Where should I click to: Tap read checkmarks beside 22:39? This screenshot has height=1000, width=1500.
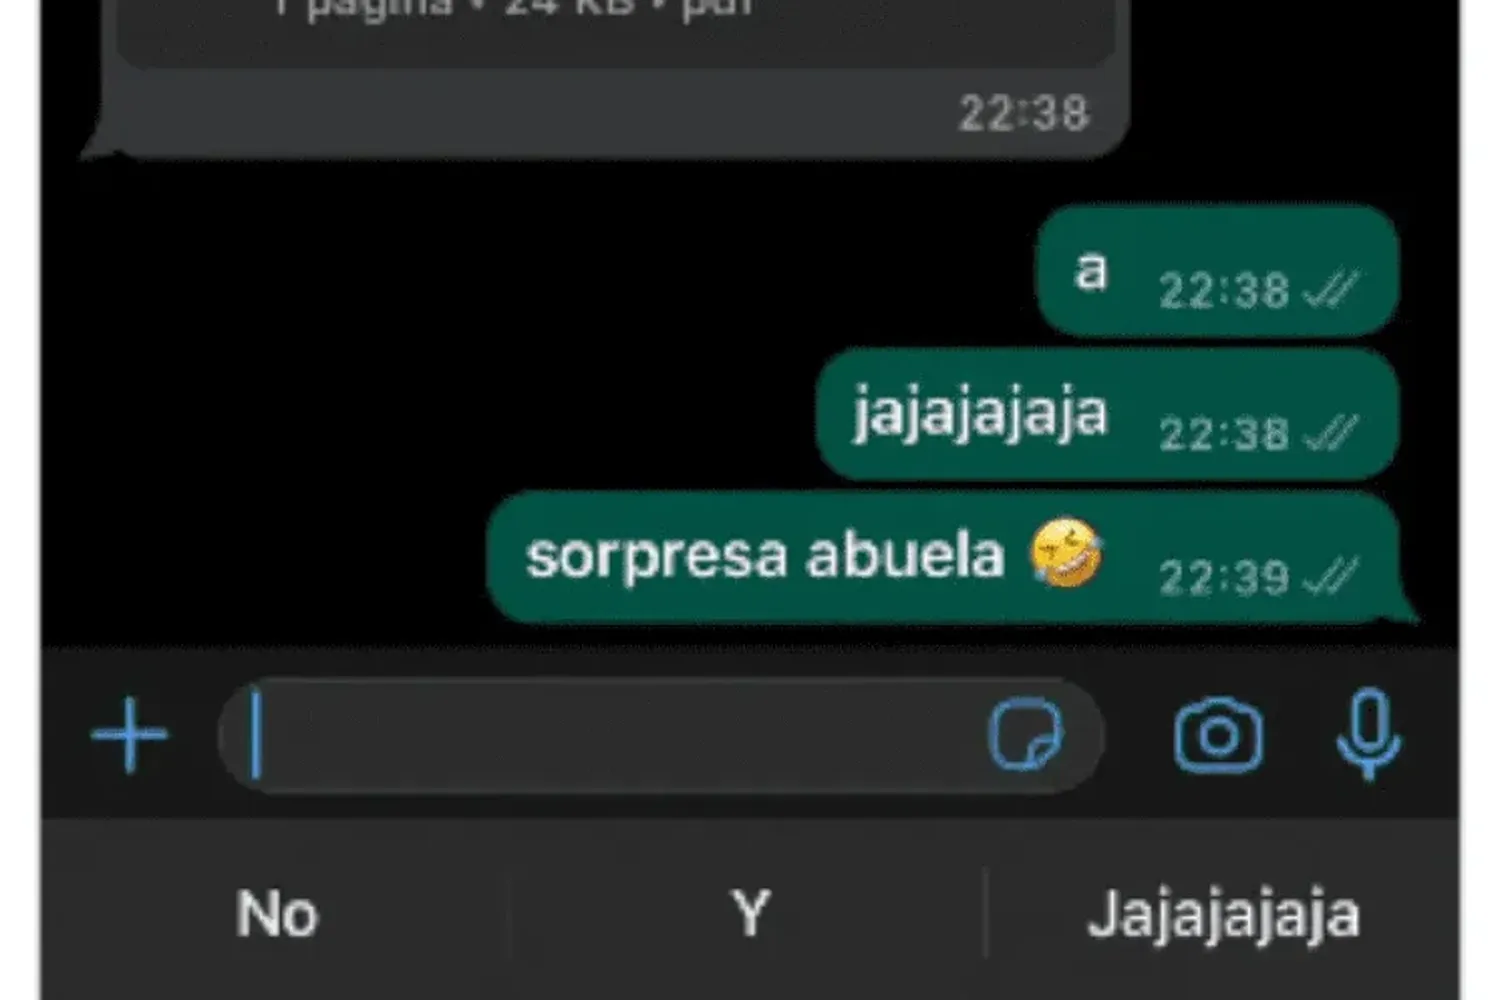coord(1331,577)
